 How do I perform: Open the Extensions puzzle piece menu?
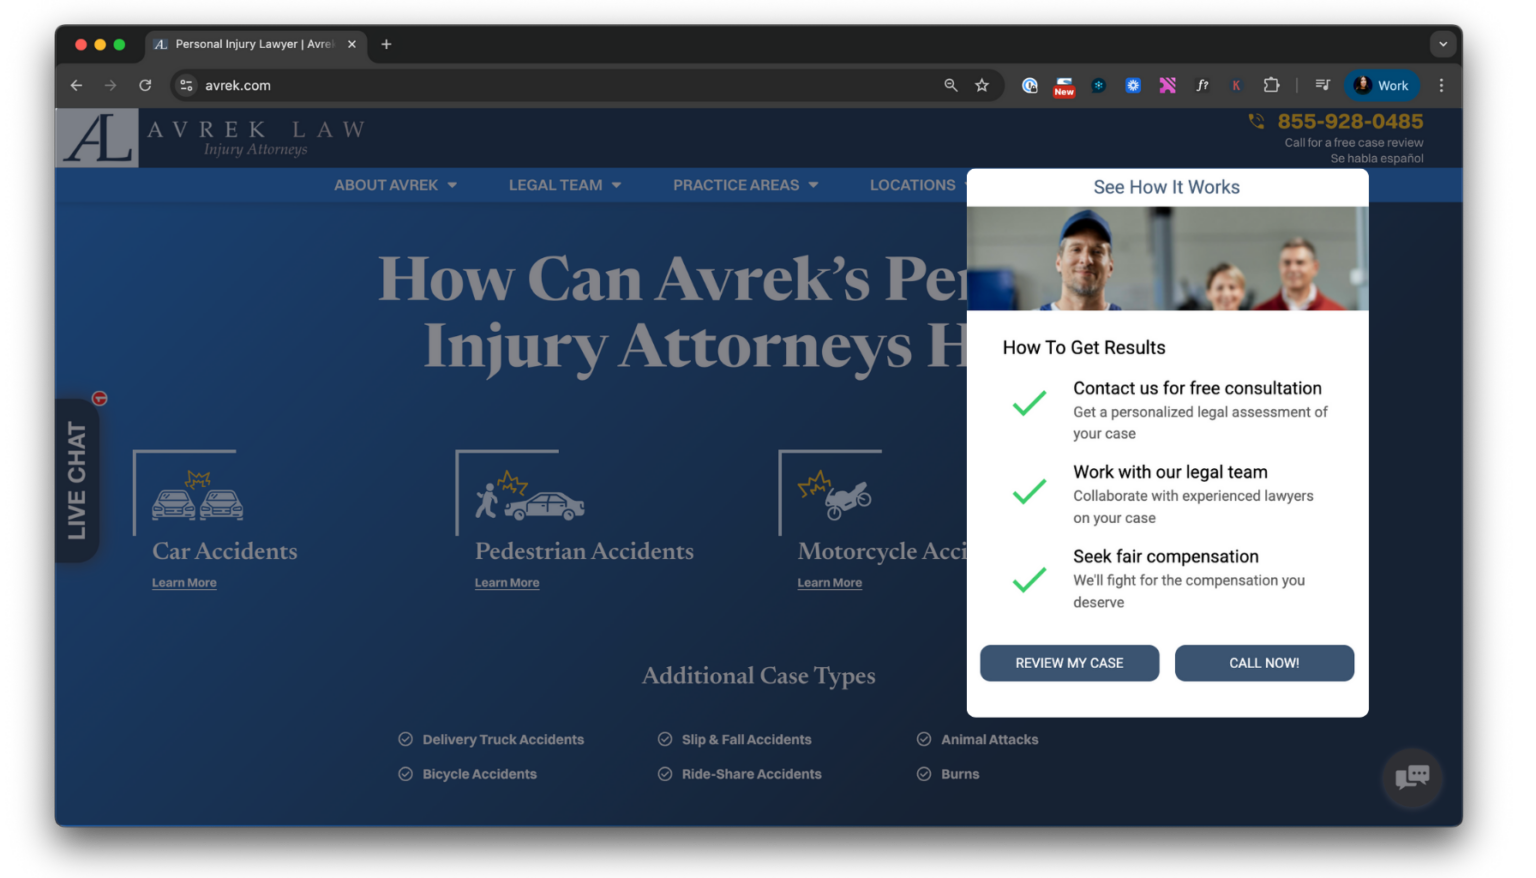pyautogui.click(x=1271, y=86)
